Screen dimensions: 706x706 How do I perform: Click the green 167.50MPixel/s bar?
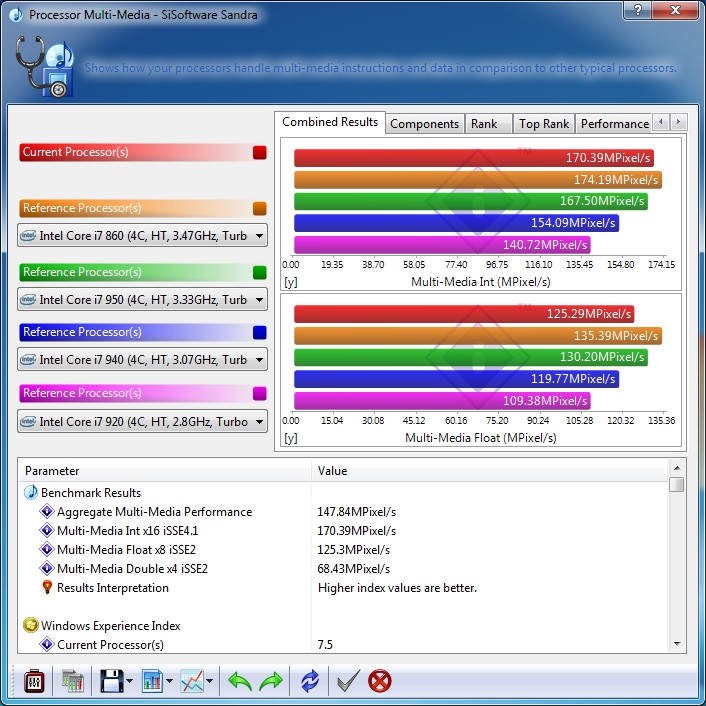(x=471, y=201)
